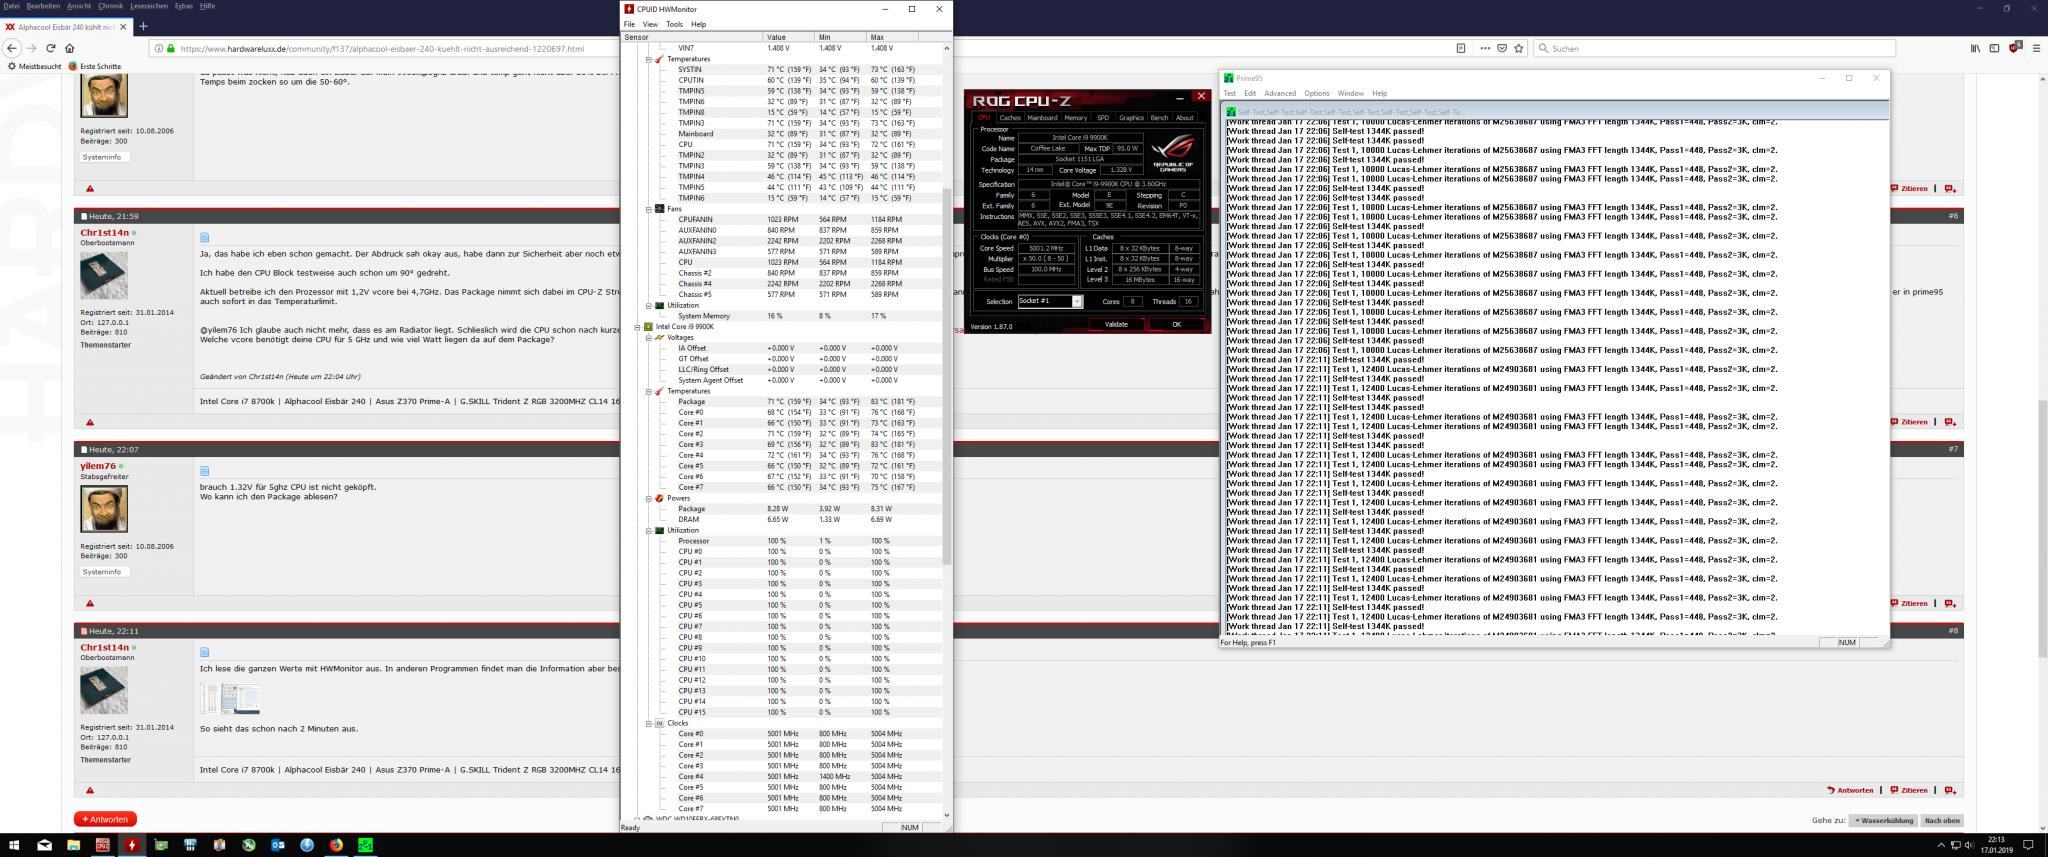Click Nach oben link

point(1942,820)
